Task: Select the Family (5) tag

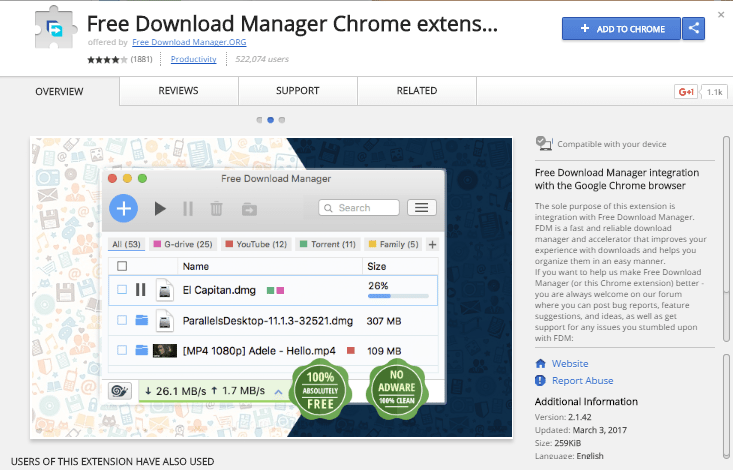Action: (x=394, y=244)
